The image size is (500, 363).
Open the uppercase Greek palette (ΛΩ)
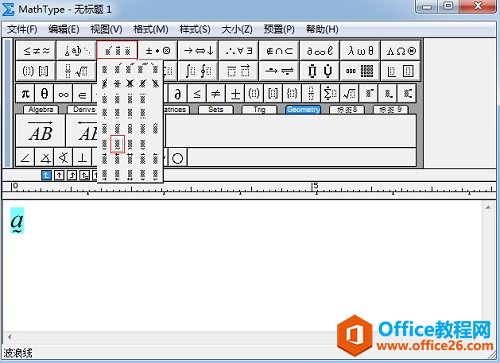point(401,51)
